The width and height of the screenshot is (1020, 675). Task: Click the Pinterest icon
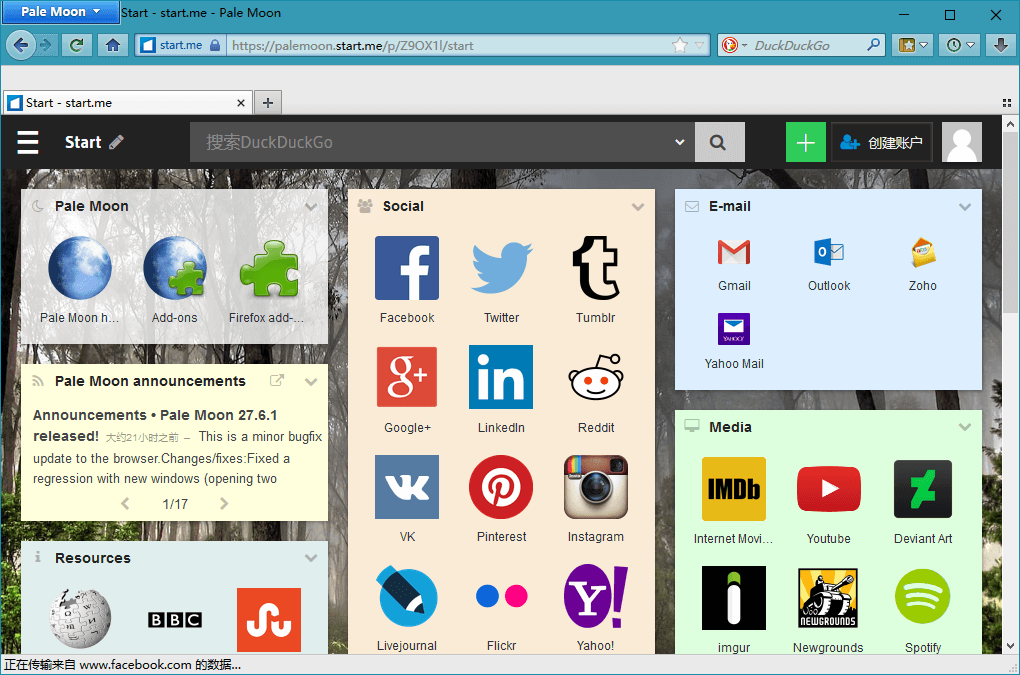coord(501,487)
